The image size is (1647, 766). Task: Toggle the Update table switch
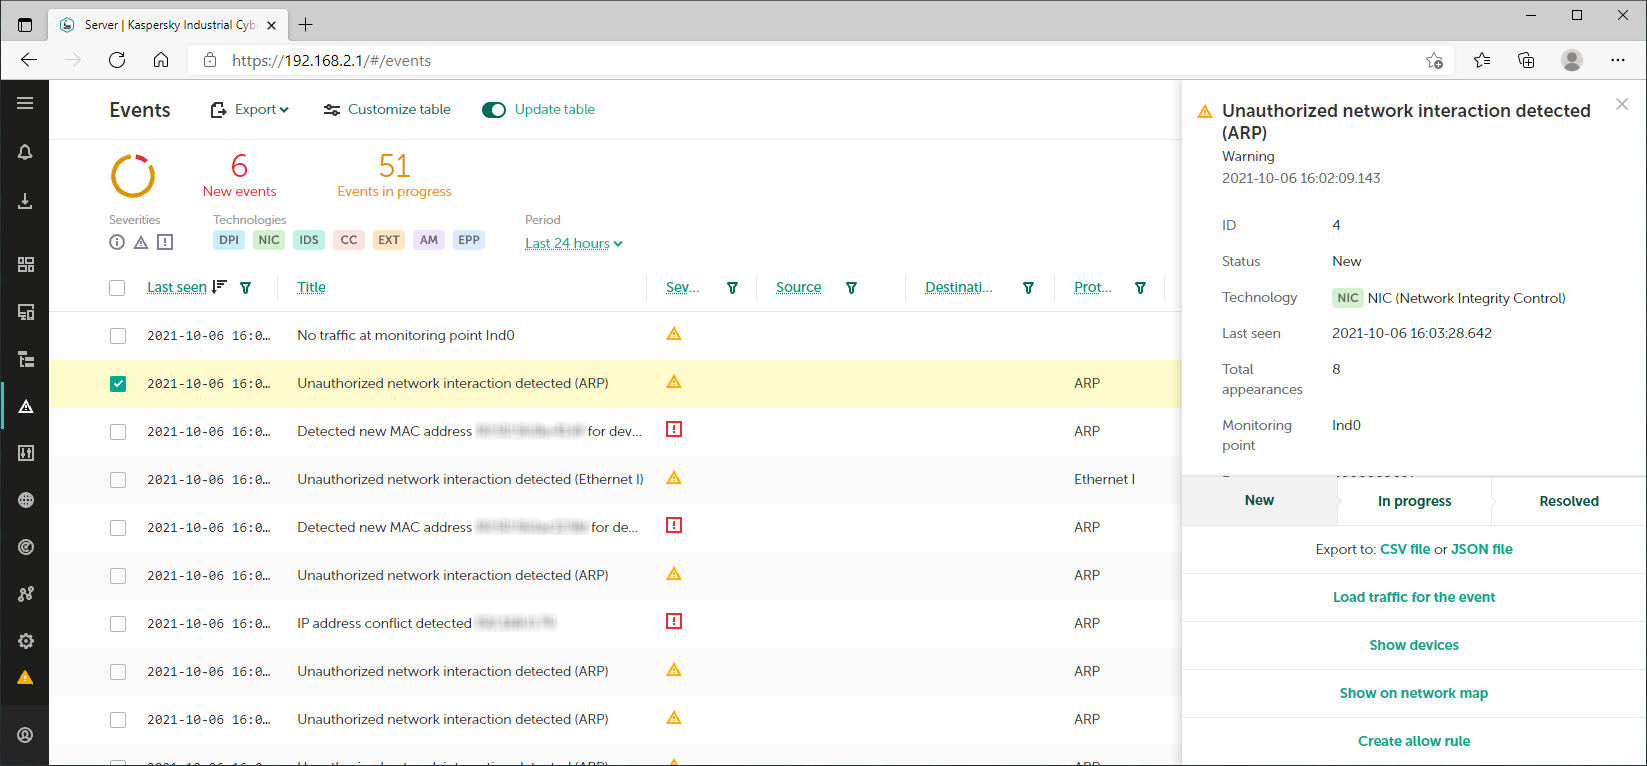pos(494,110)
